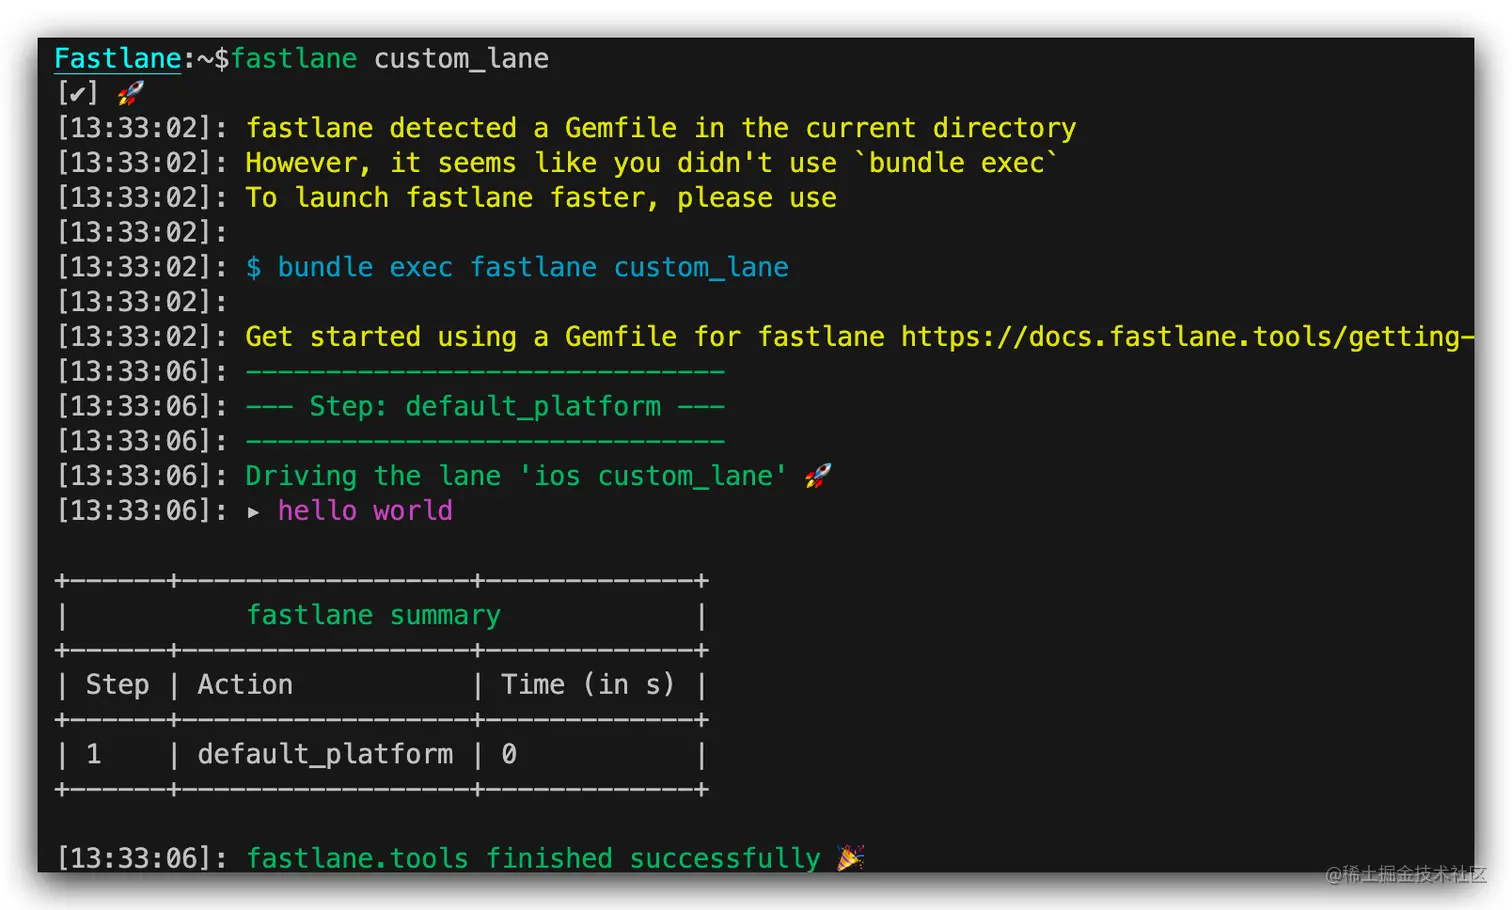Screen dimensions: 1512x910
Task: Click the 'fastlane summary' table title
Action: tap(374, 615)
